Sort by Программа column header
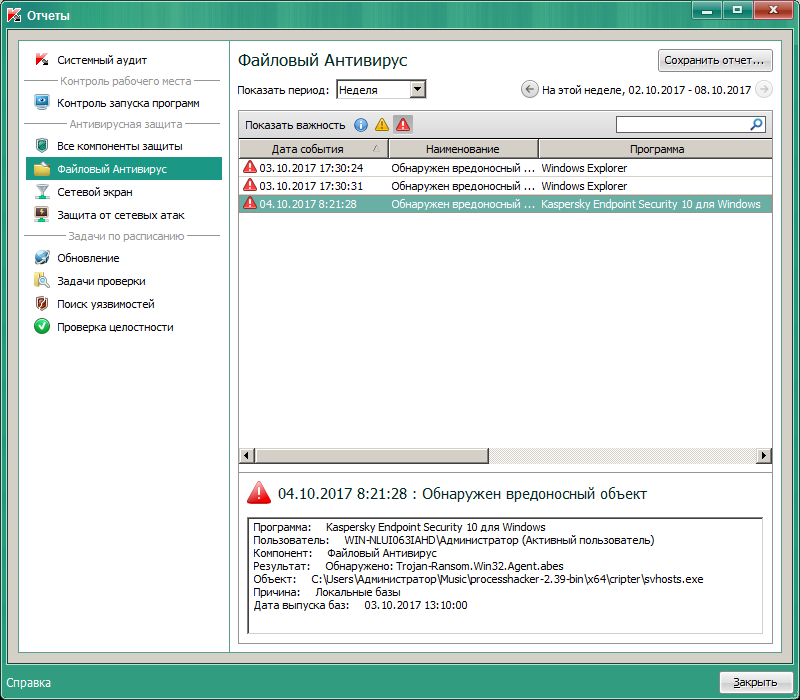Image resolution: width=800 pixels, height=700 pixels. 656,149
